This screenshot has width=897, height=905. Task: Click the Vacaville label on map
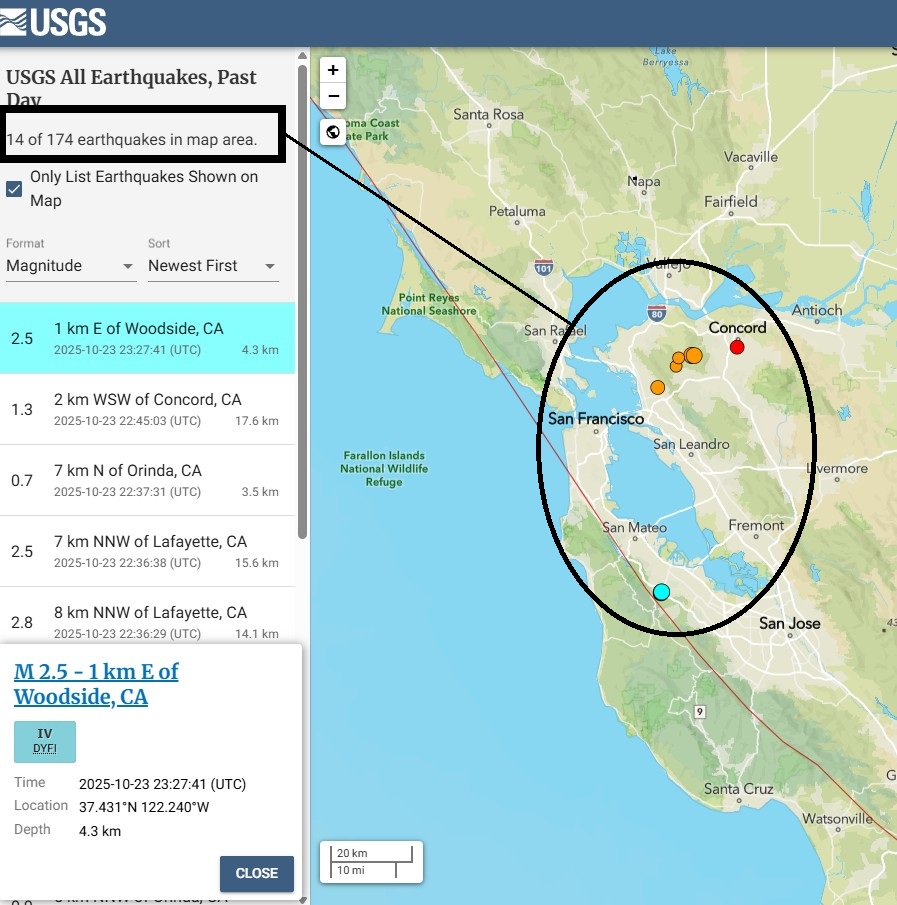click(750, 157)
